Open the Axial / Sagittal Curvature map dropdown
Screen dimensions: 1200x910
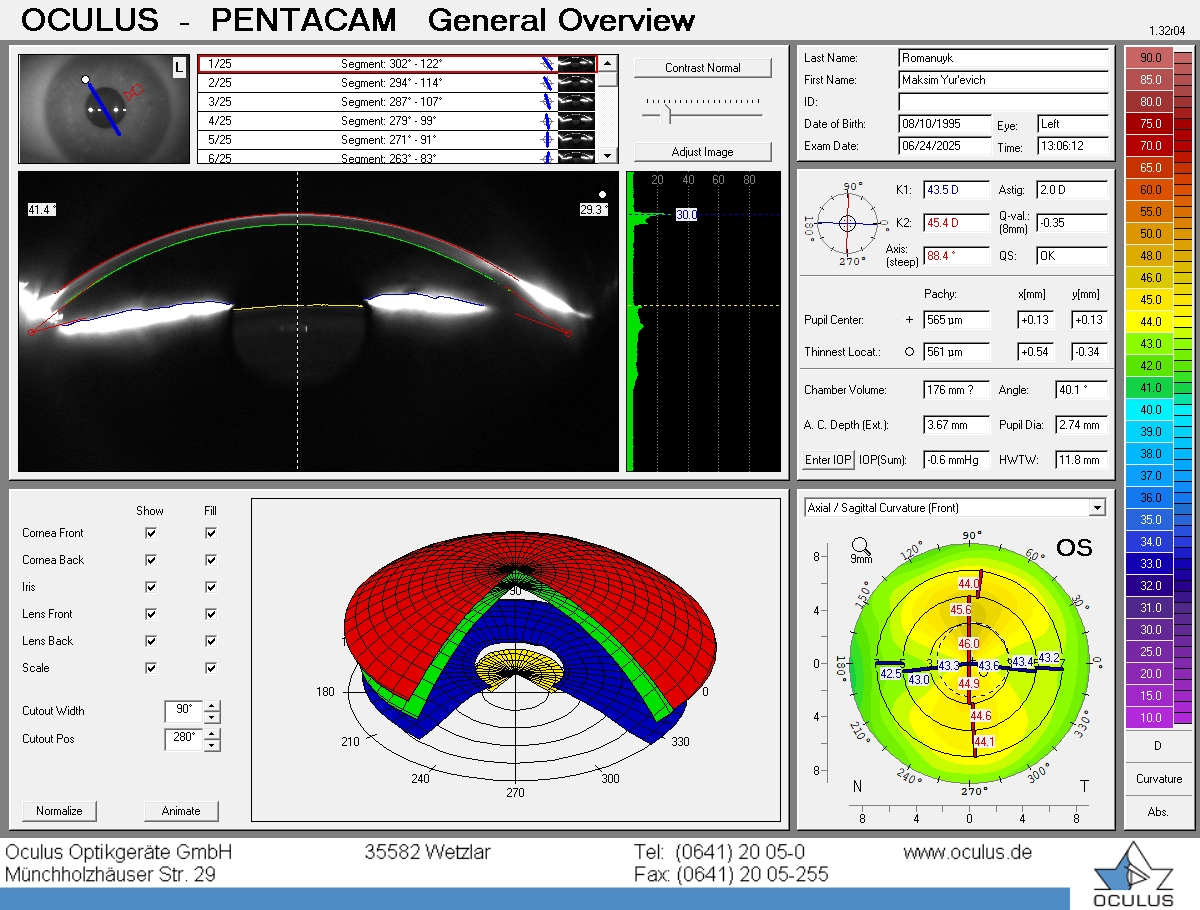click(x=1098, y=508)
